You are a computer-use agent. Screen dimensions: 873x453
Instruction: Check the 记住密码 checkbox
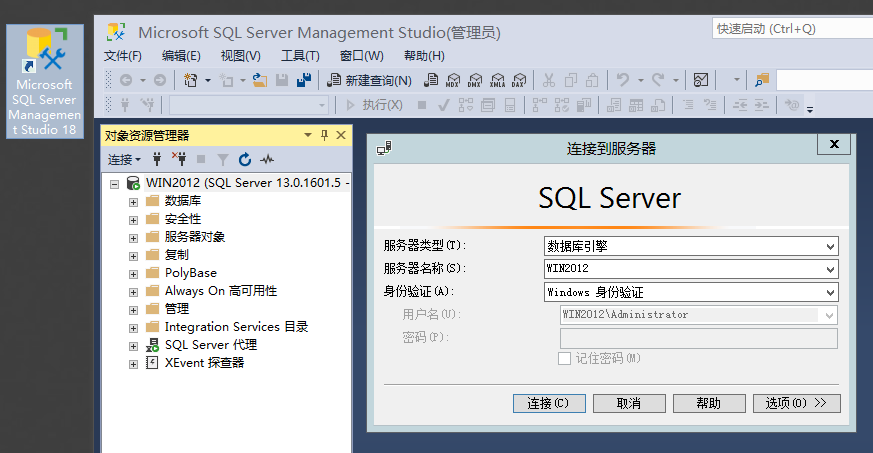click(x=565, y=358)
